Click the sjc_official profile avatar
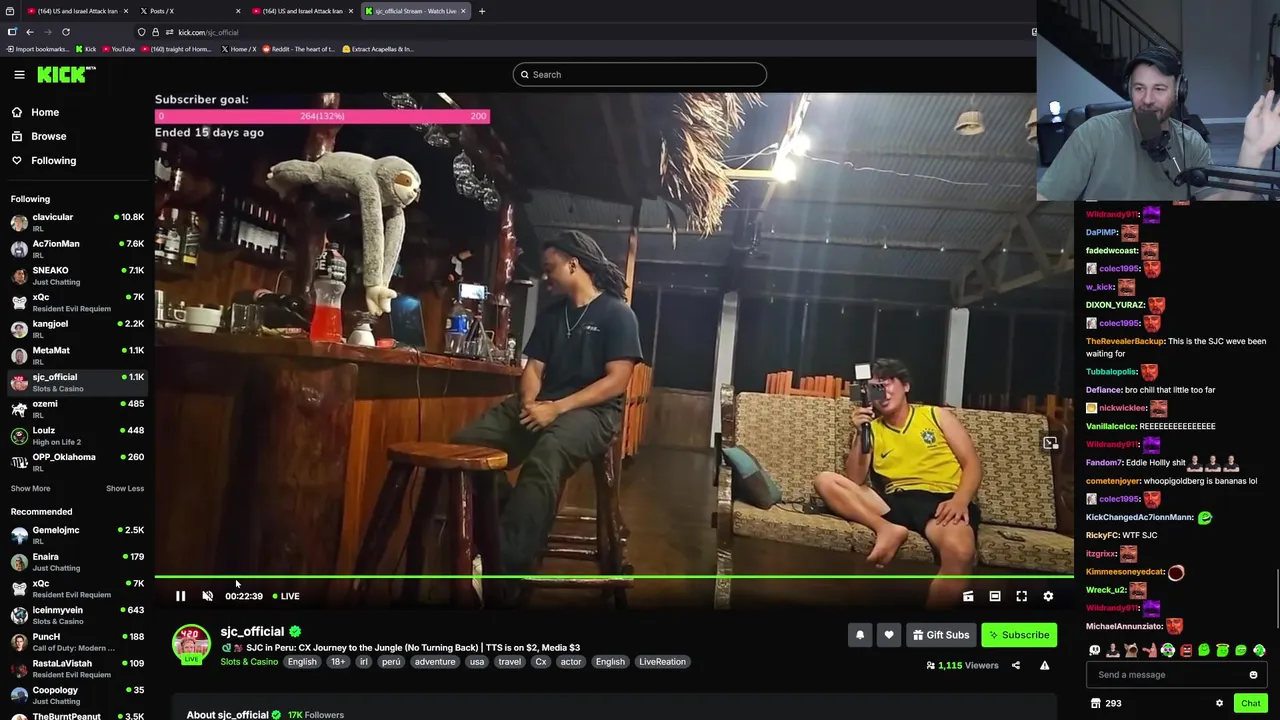The image size is (1280, 720). click(191, 644)
